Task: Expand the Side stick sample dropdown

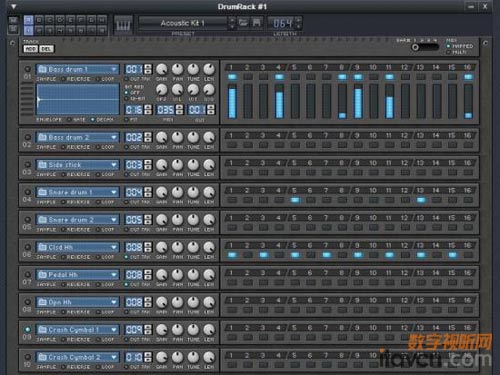Action: [114, 165]
